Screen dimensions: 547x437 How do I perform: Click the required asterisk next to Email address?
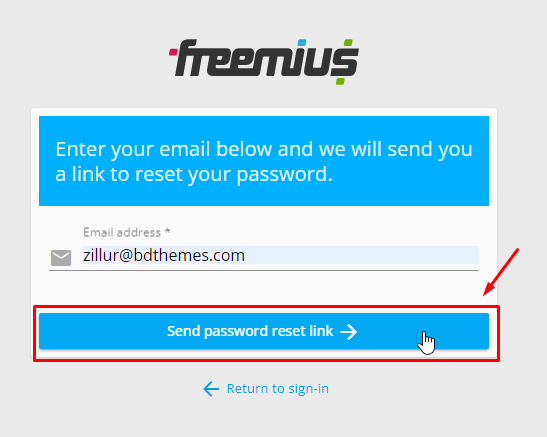pyautogui.click(x=168, y=231)
